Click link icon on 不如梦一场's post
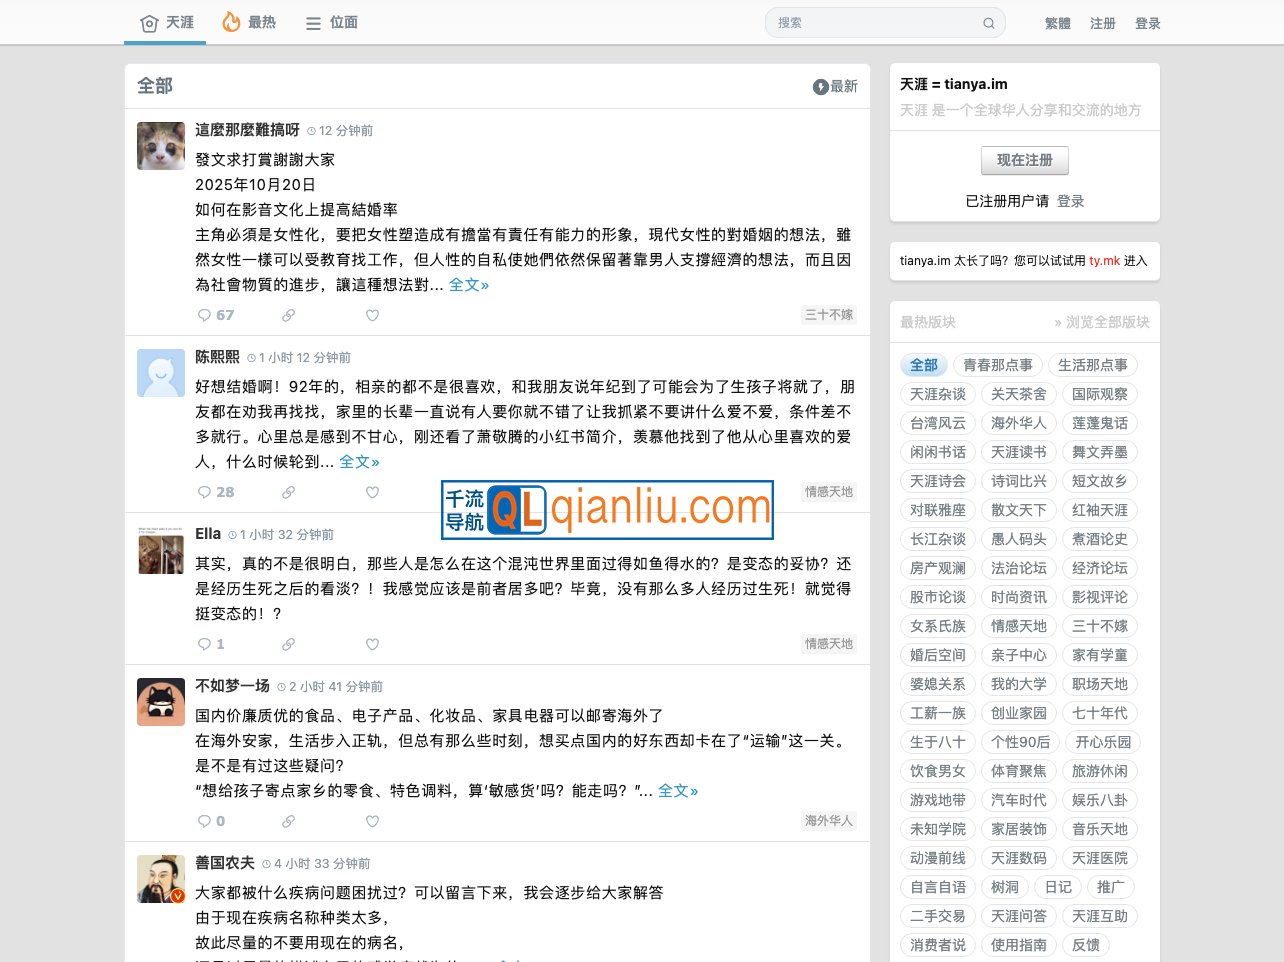 point(288,821)
